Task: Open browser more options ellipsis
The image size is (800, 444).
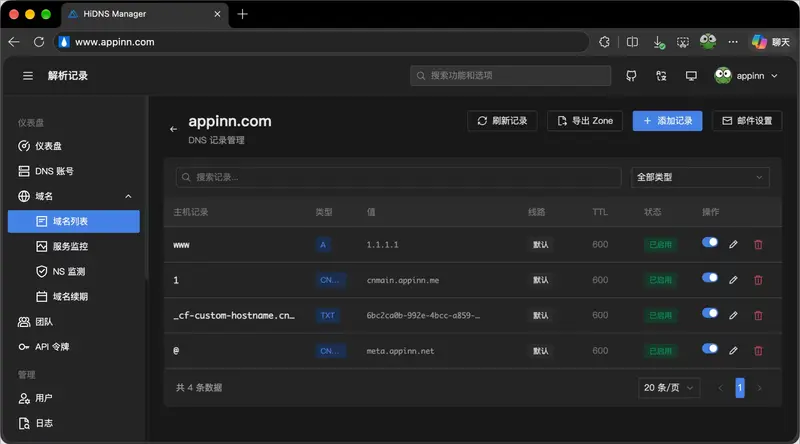Action: [733, 42]
